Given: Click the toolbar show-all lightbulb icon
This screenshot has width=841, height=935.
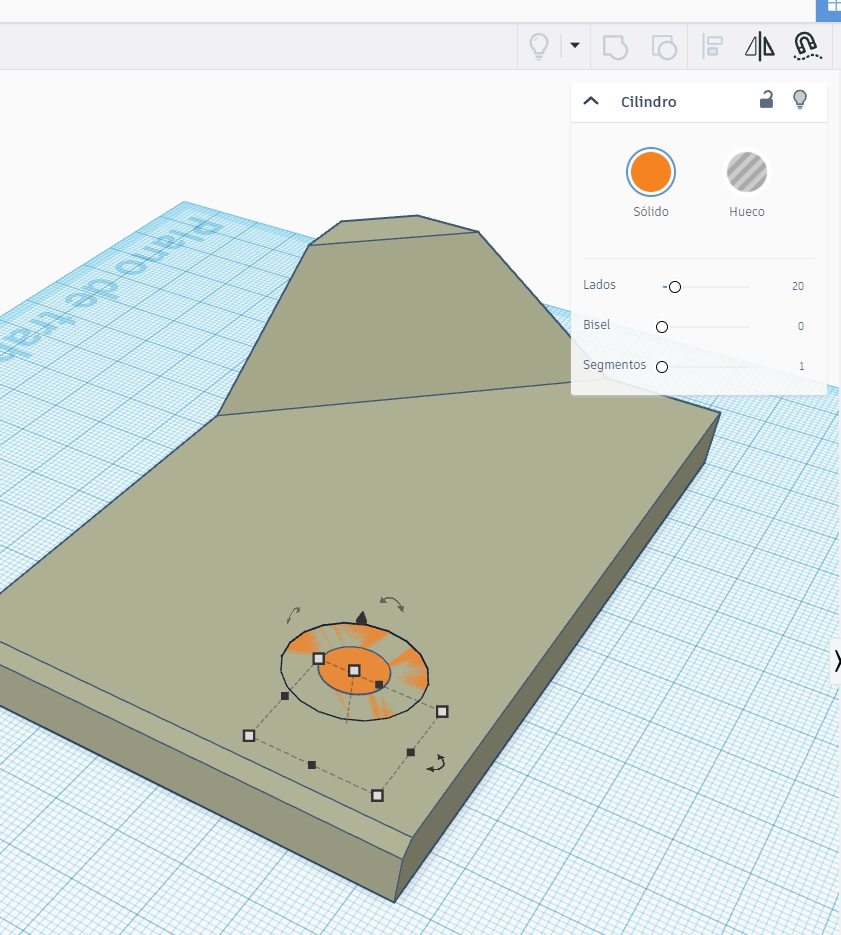Looking at the screenshot, I should coord(539,45).
